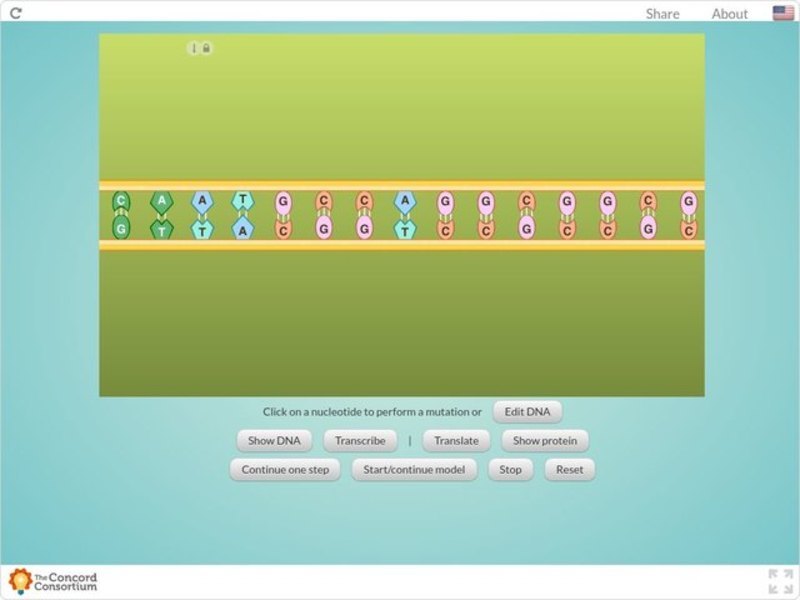Image resolution: width=800 pixels, height=600 pixels.
Task: Open the Edit DNA dialog
Action: [x=527, y=411]
